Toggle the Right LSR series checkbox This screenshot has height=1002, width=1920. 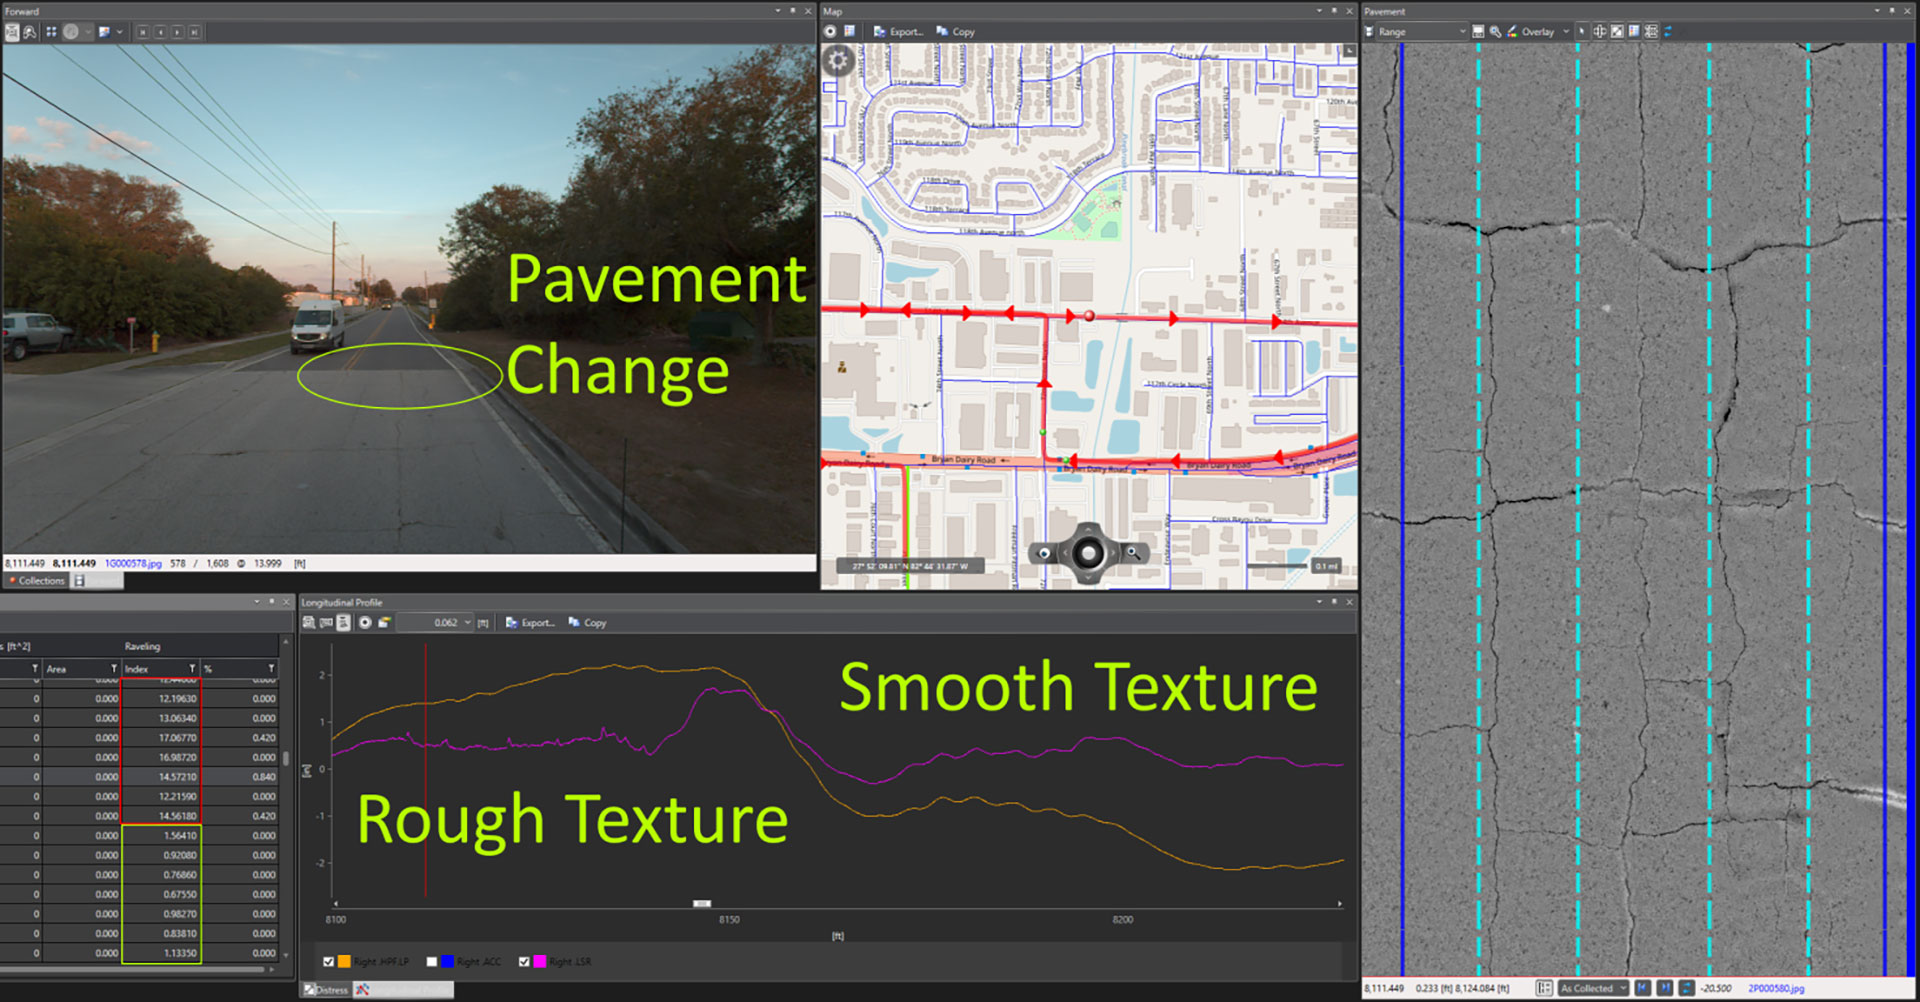(524, 961)
